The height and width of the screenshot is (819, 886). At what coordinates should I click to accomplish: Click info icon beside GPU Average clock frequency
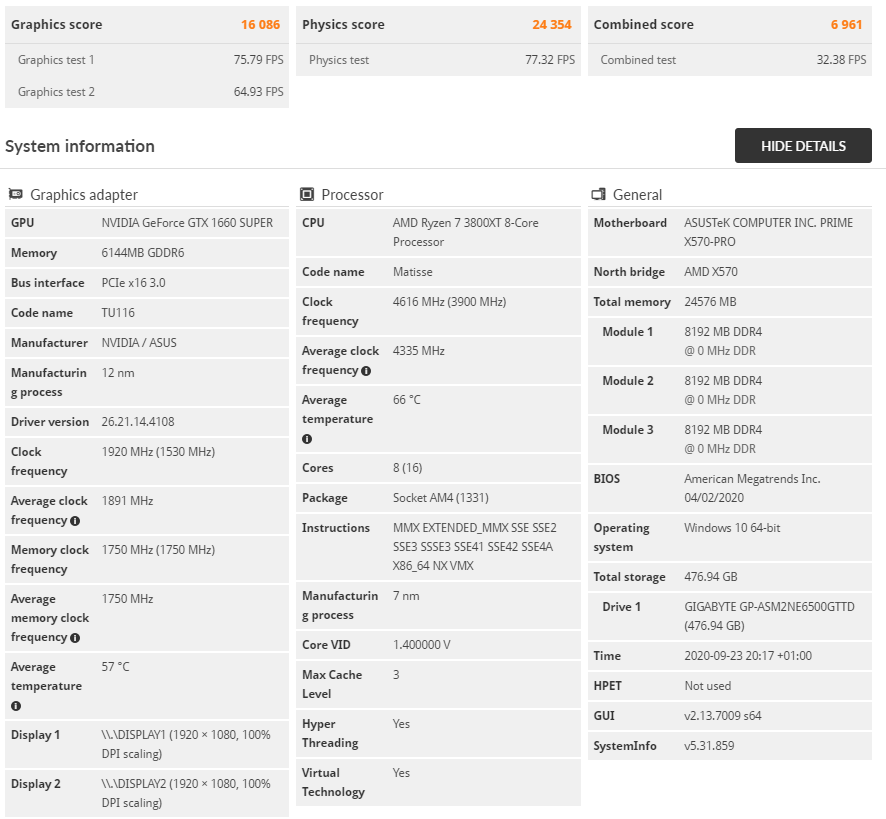(75, 521)
